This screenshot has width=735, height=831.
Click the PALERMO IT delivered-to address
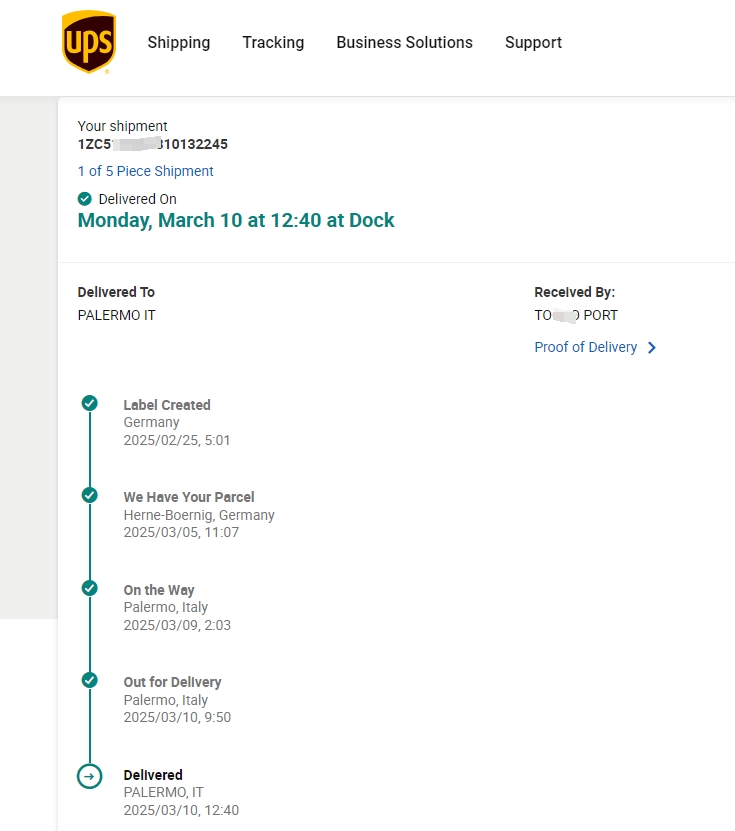pyautogui.click(x=117, y=315)
